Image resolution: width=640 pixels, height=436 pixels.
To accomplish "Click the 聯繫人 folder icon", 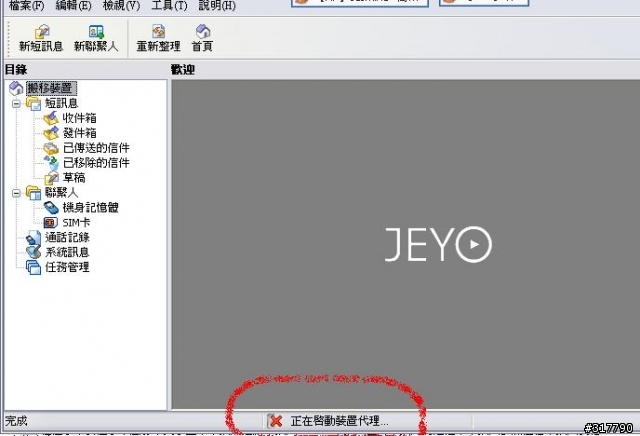I will pyautogui.click(x=34, y=193).
